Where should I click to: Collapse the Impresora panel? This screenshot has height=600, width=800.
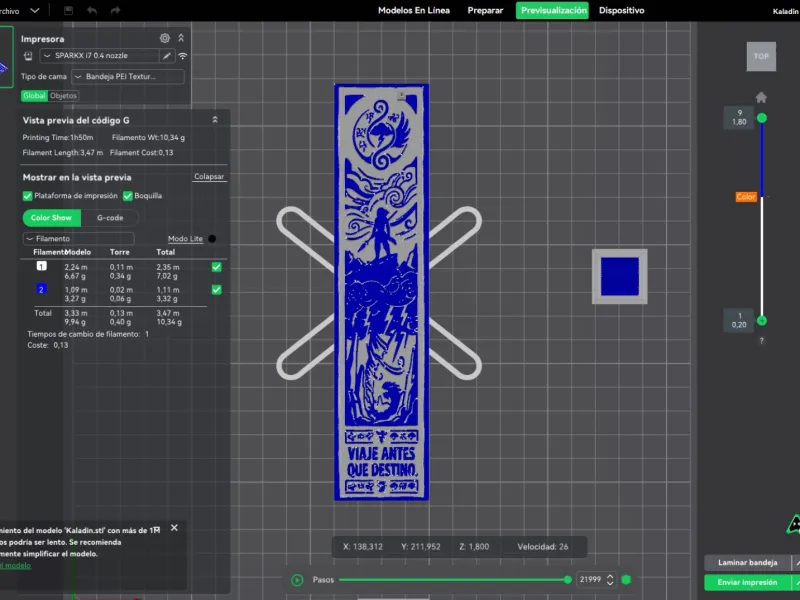[181, 38]
